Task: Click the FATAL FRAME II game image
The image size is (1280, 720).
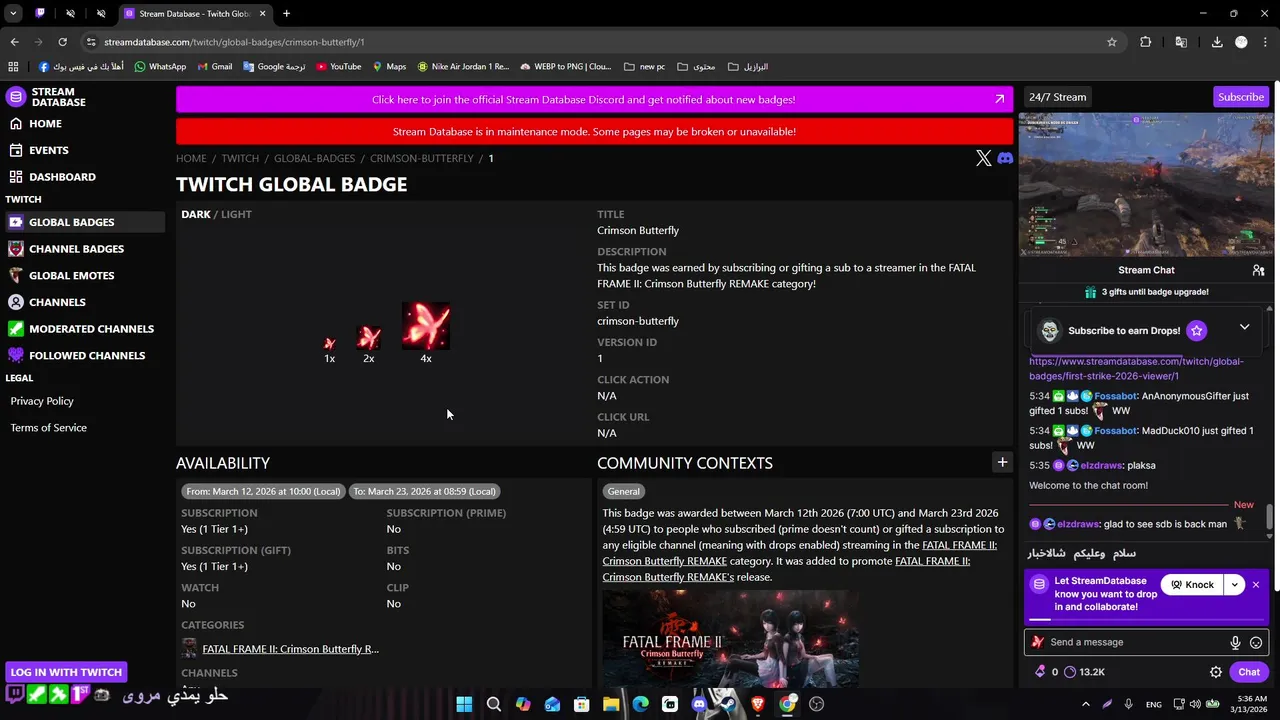Action: pos(730,638)
